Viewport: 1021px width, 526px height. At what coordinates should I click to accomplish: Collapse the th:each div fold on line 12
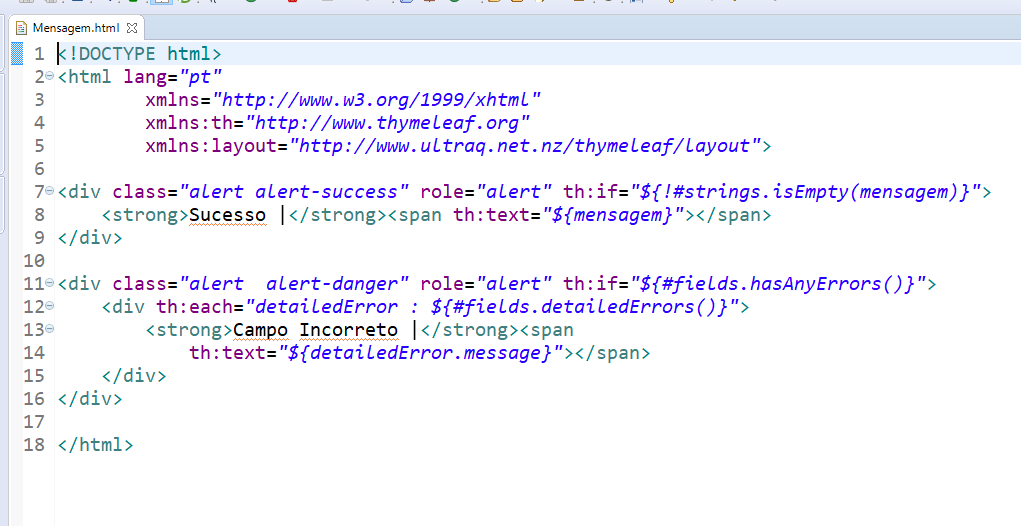(50, 306)
